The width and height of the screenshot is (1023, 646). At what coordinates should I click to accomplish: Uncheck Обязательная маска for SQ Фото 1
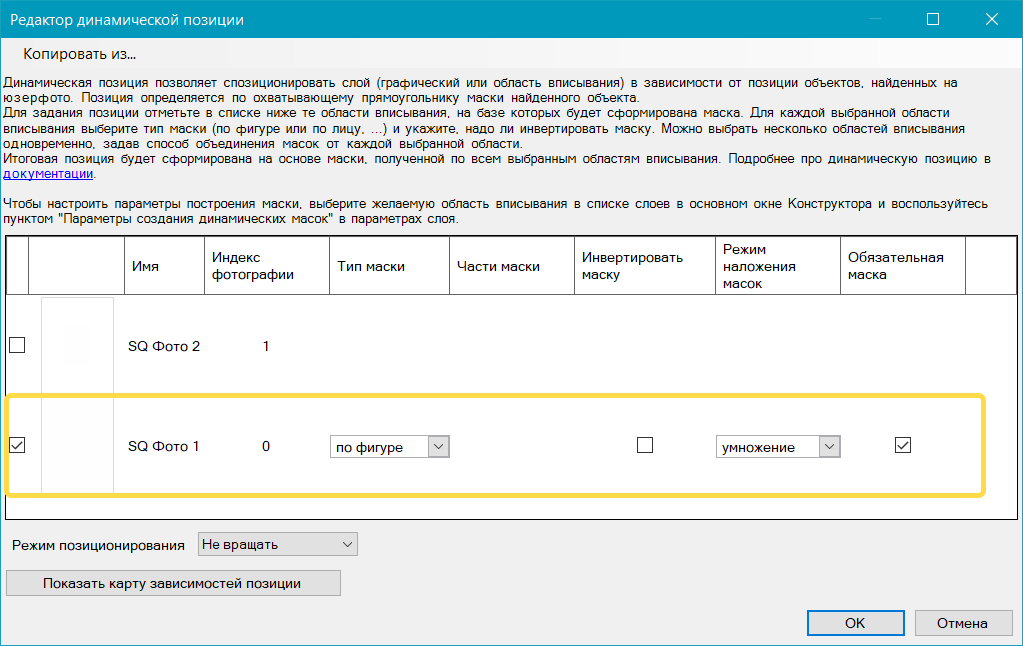tap(903, 446)
